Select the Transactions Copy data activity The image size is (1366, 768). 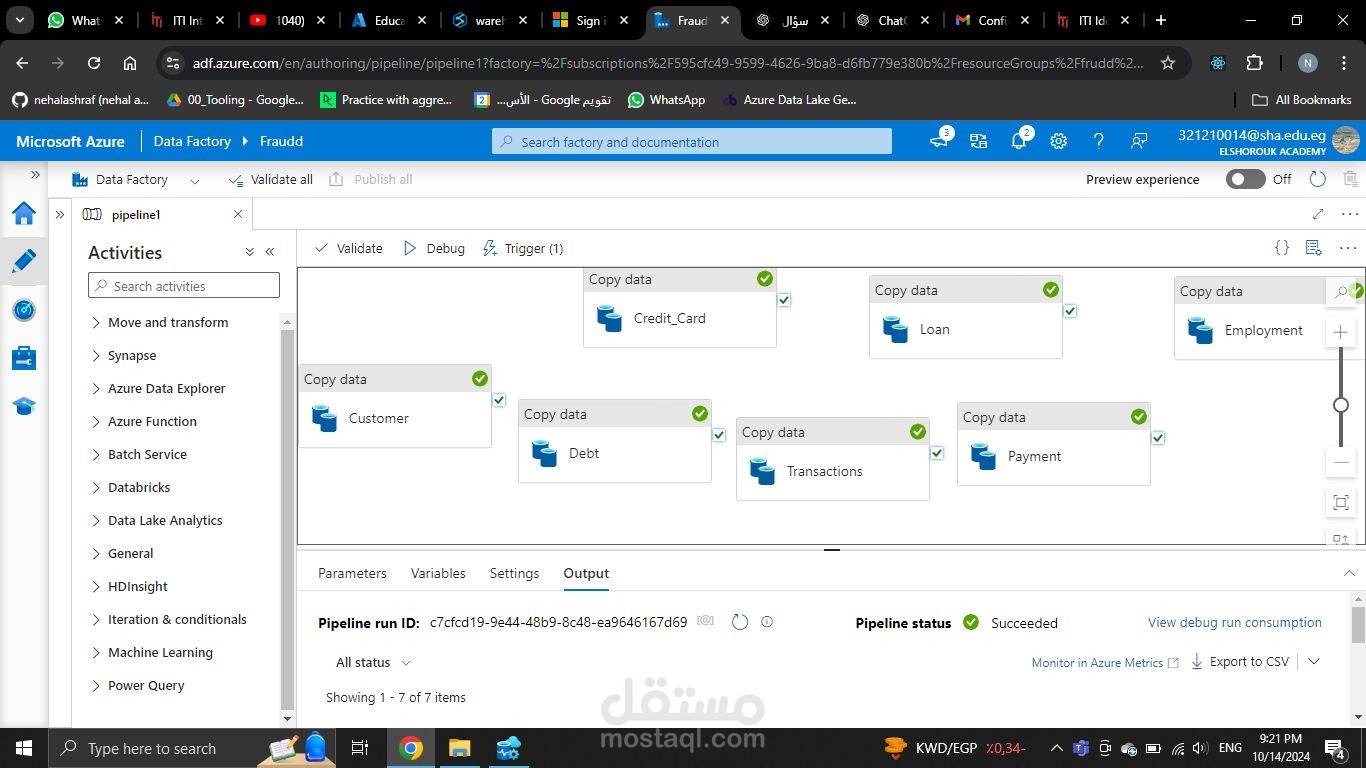pos(833,458)
